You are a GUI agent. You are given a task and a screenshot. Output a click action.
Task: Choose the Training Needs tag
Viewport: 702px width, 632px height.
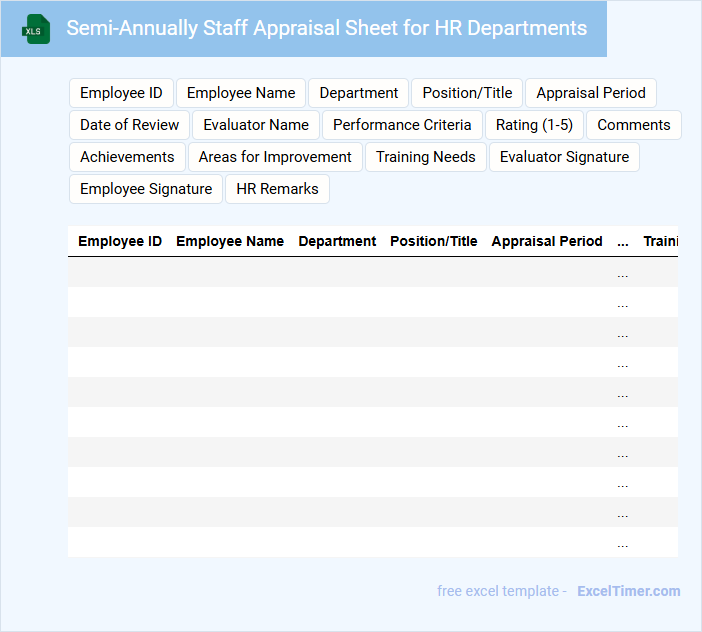point(426,157)
